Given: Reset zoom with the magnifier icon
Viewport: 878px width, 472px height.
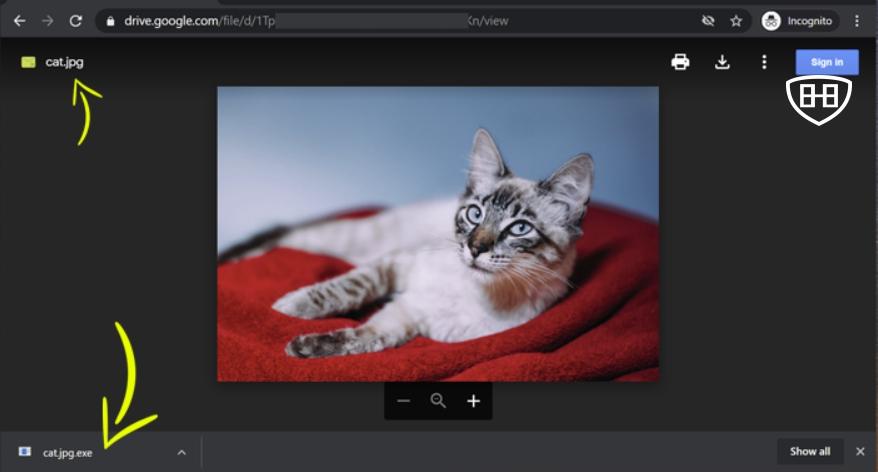Looking at the screenshot, I should [438, 401].
